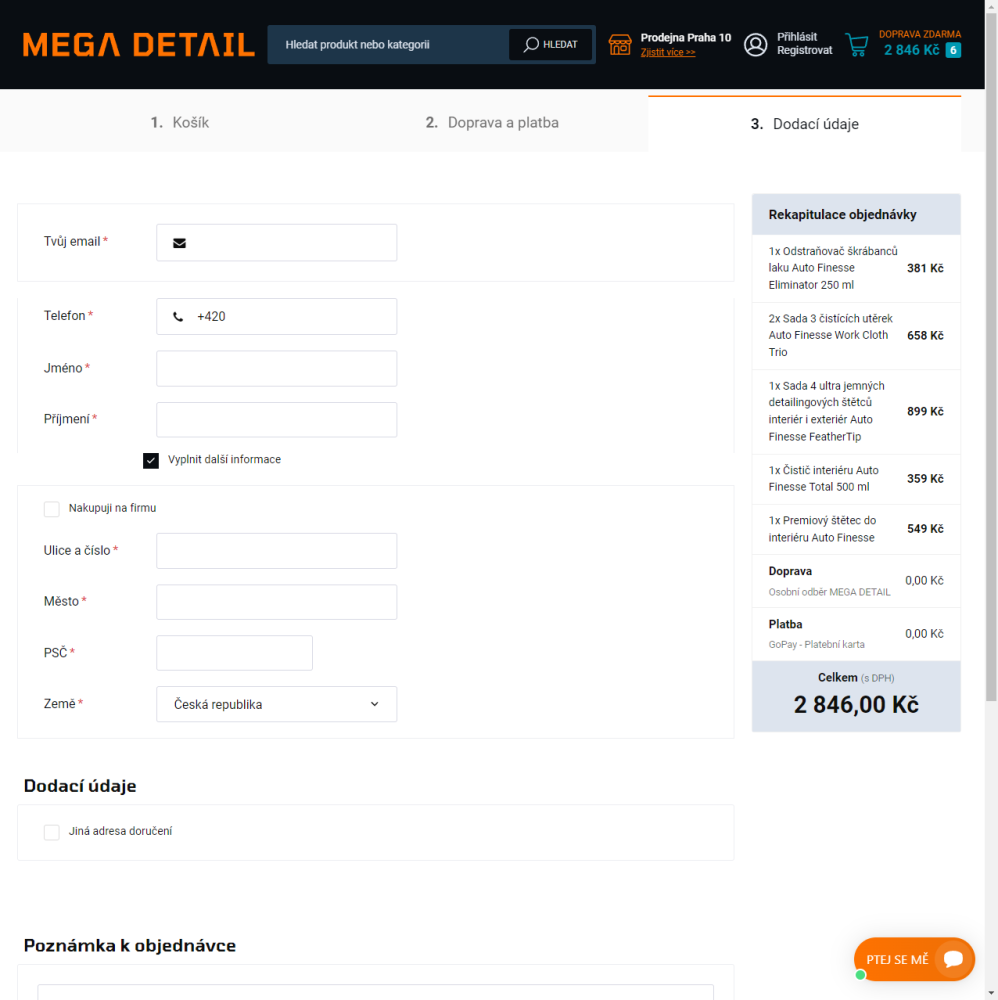Screen dimensions: 998x1000
Task: Click the Registrovat link
Action: pos(804,50)
